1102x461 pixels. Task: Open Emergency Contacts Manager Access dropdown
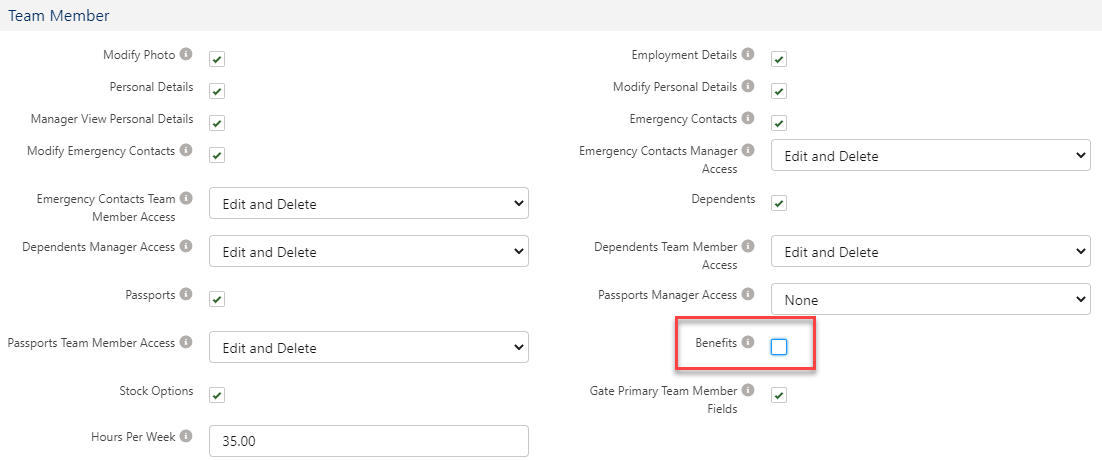[930, 156]
